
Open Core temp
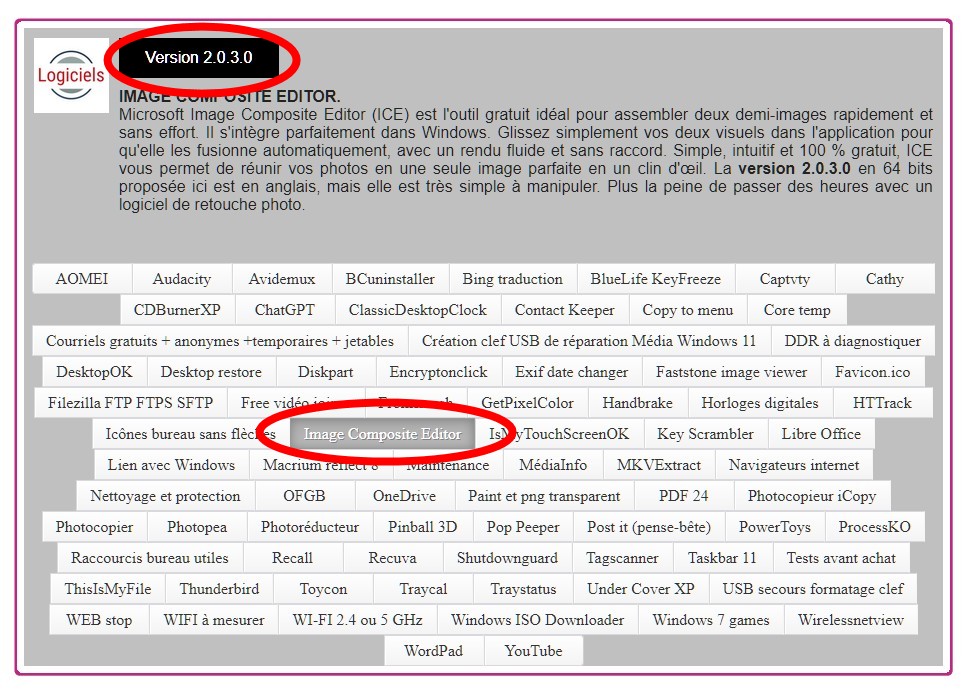point(797,310)
